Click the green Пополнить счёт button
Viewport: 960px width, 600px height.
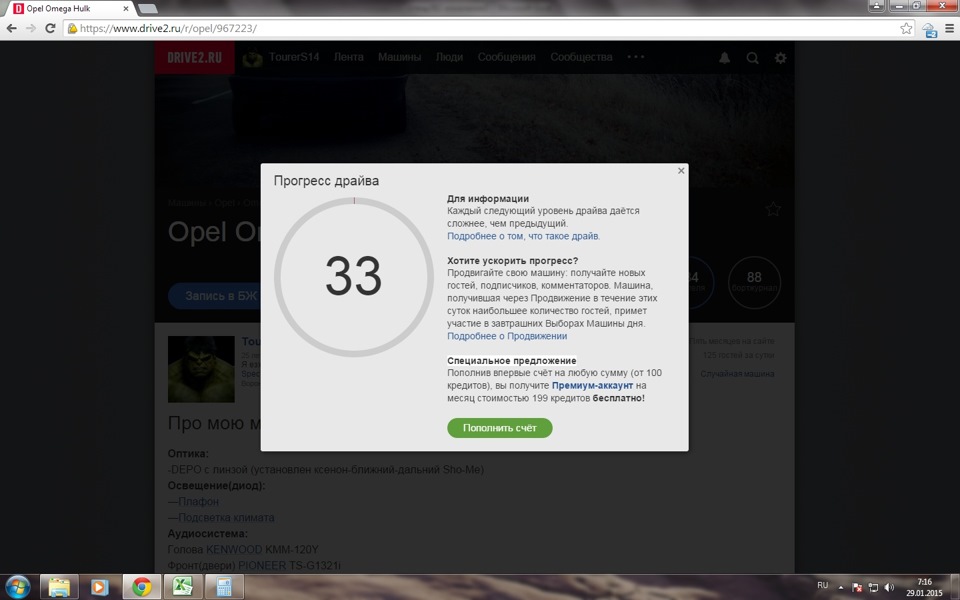500,428
